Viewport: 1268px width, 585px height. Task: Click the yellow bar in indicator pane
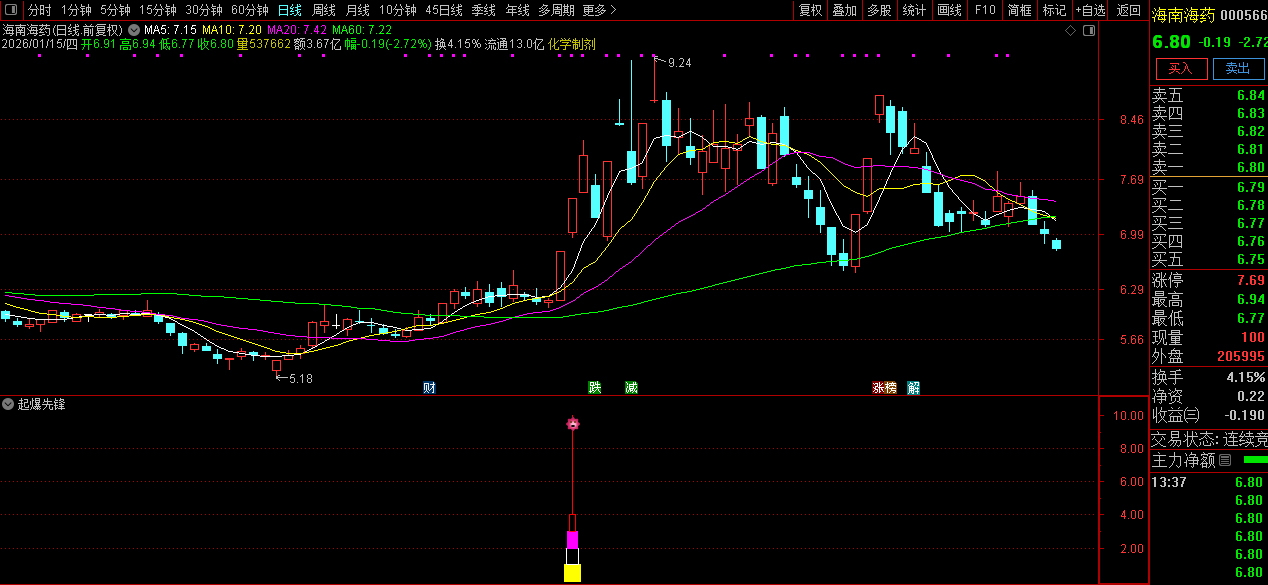(572, 573)
